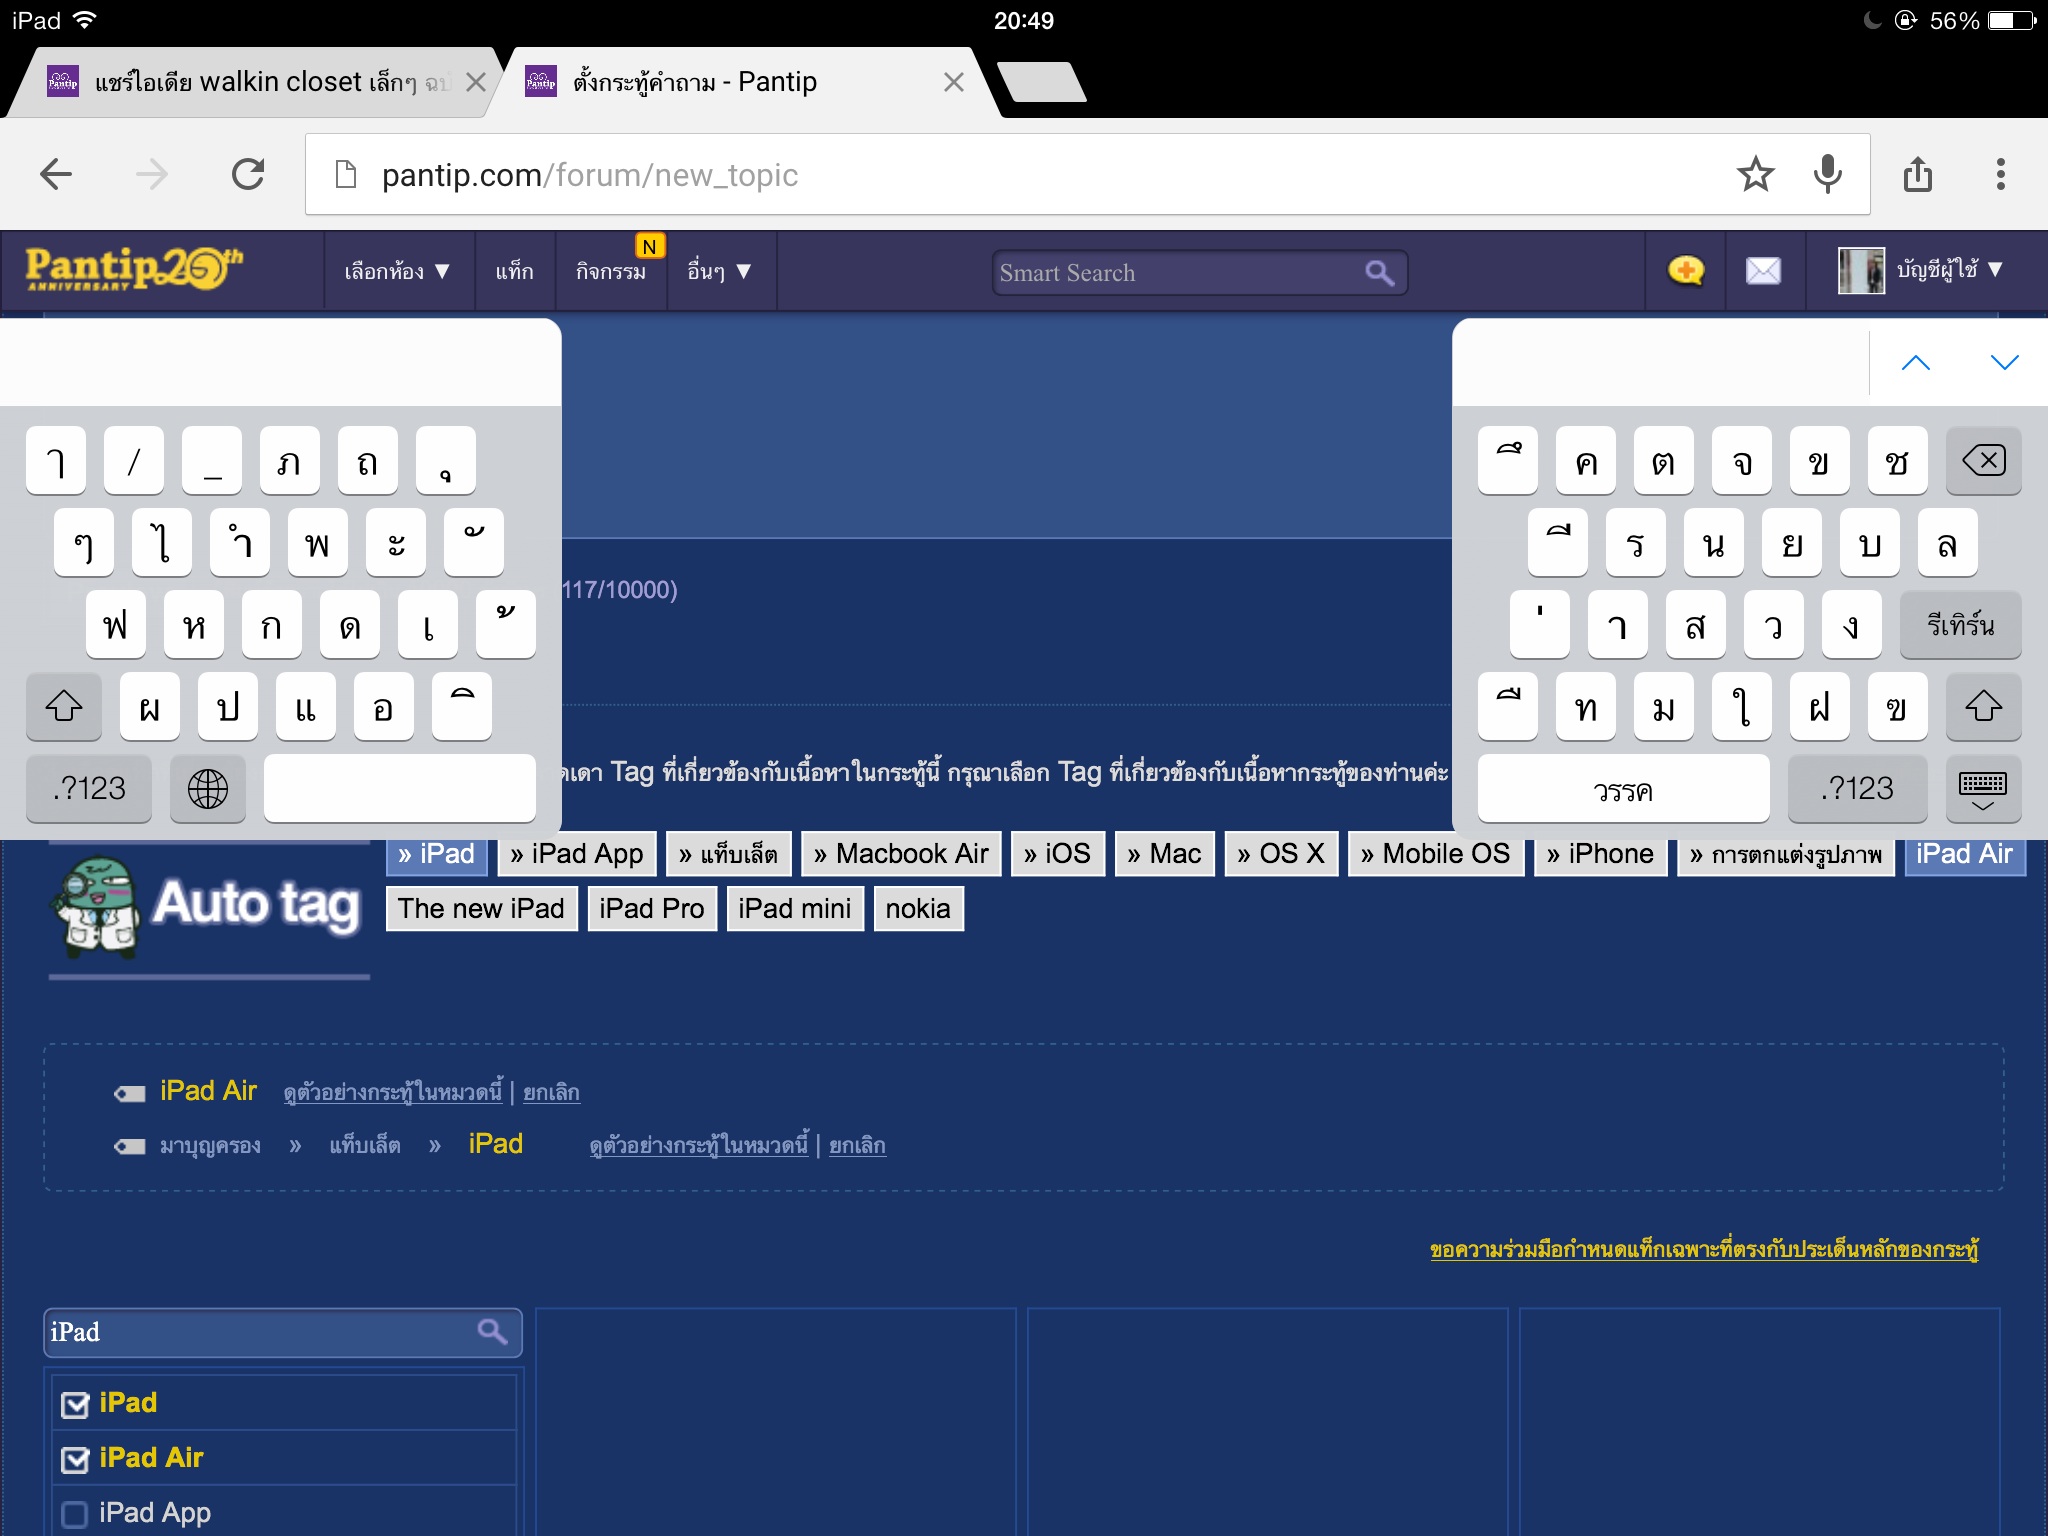Select the nokia tag
Screen dimensions: 2048x1536
click(x=918, y=909)
